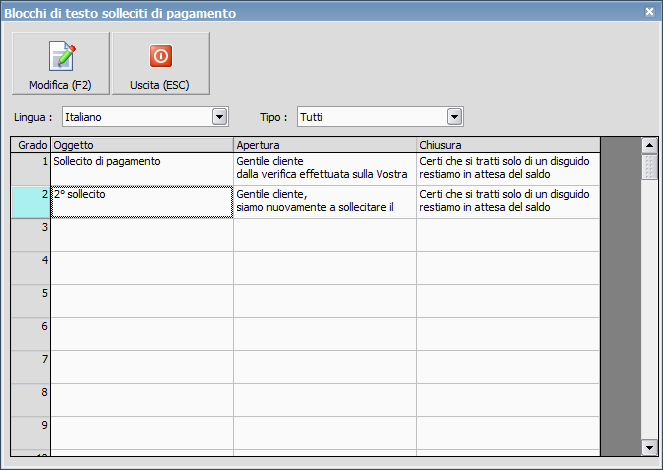Select the '2° sollecito' subject cell
This screenshot has width=663, height=470.
141,201
